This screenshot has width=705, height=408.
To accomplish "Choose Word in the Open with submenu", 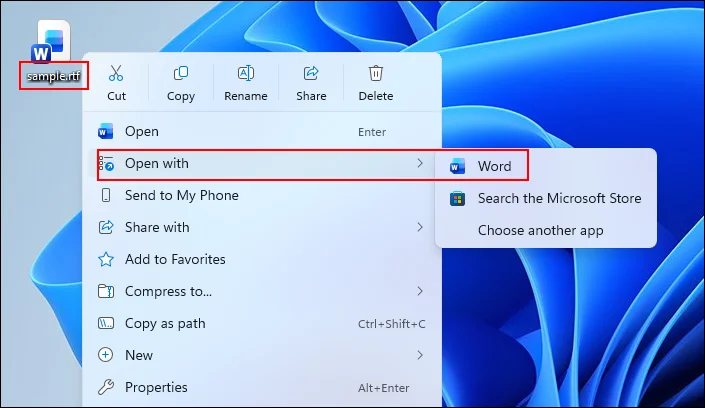I will [x=546, y=166].
